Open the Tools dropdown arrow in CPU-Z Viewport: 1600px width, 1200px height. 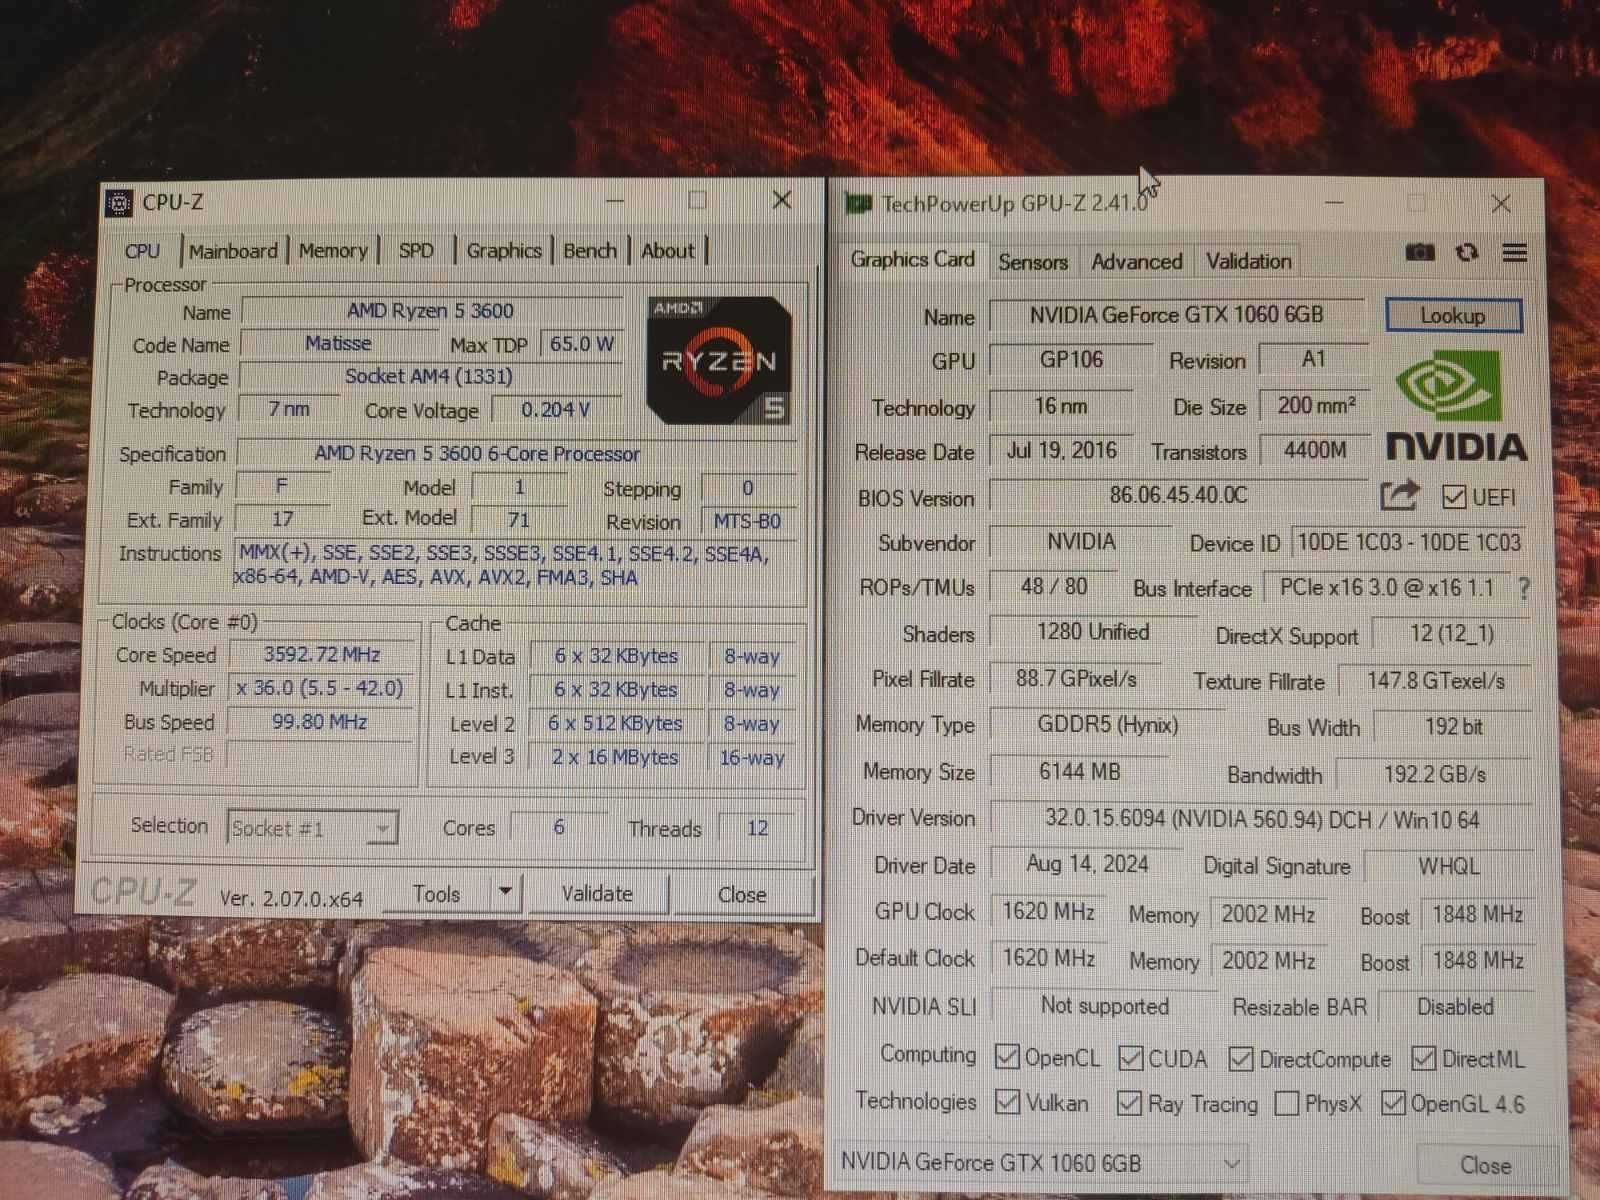pyautogui.click(x=506, y=891)
